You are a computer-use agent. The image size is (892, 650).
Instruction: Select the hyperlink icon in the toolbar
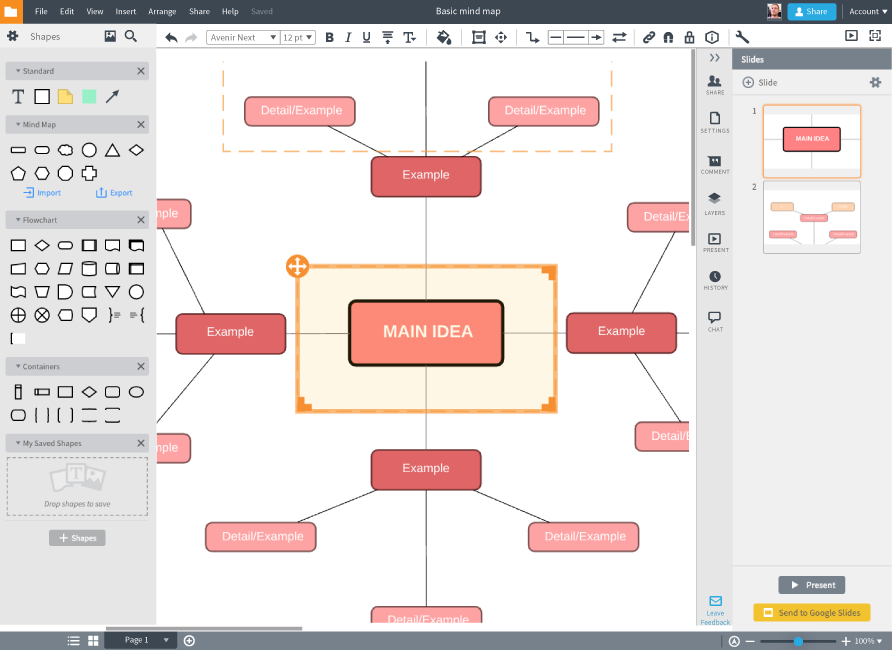point(651,37)
